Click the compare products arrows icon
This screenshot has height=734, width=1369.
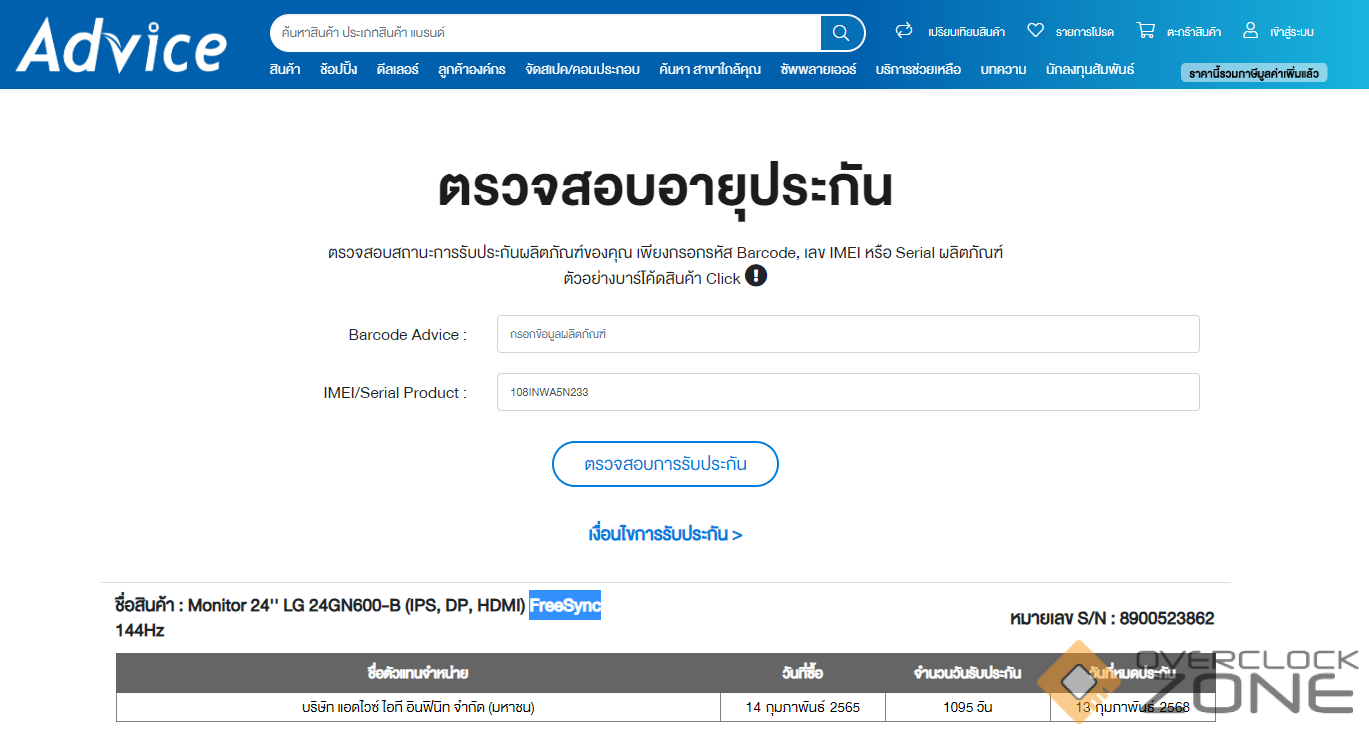tap(904, 31)
